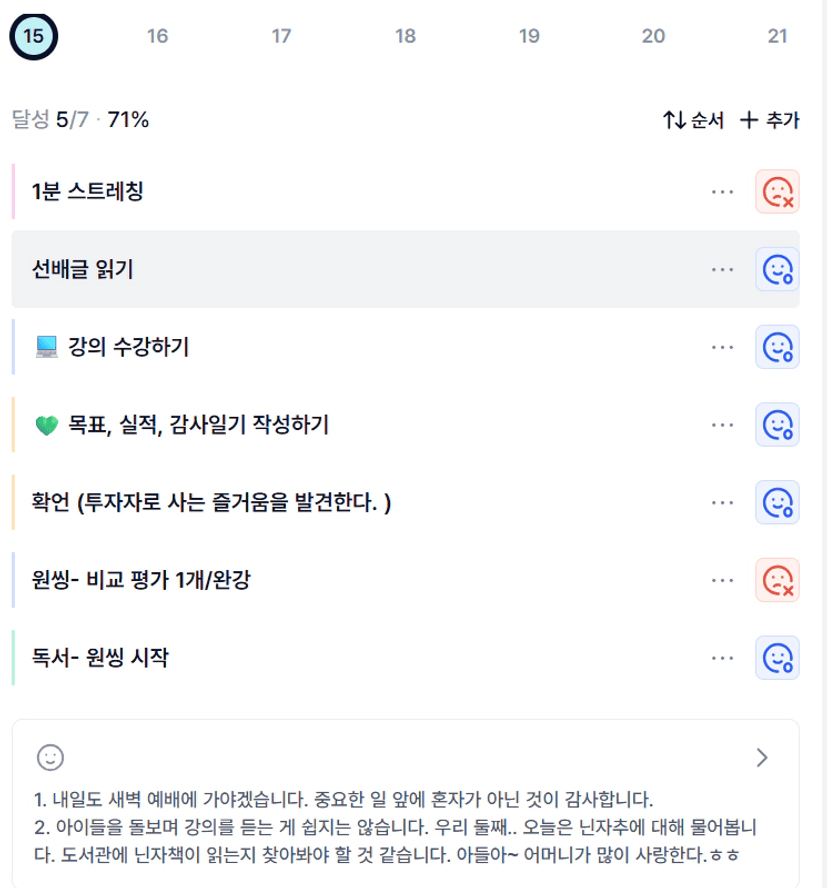Open more options for 1분 스트레칭
This screenshot has height=888, width=827.
coord(722,191)
